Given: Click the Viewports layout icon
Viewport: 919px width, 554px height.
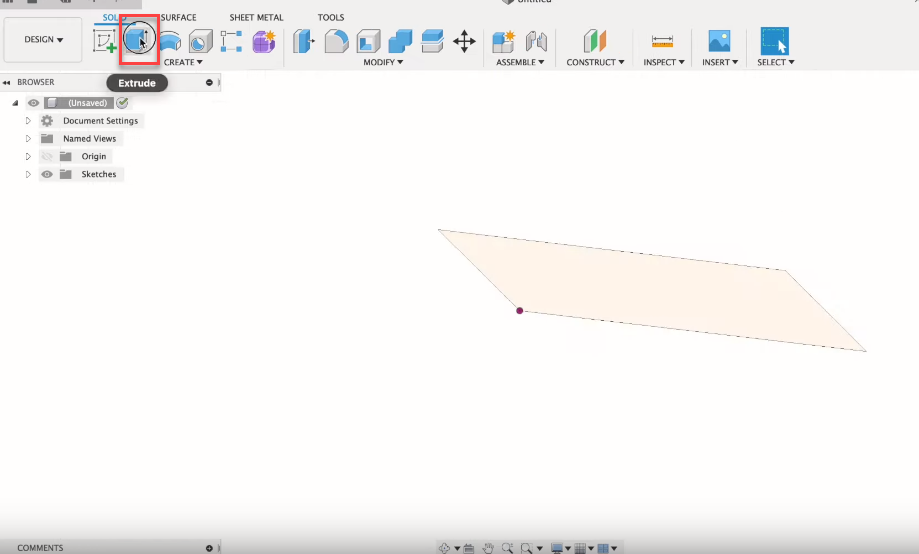Looking at the screenshot, I should (603, 548).
